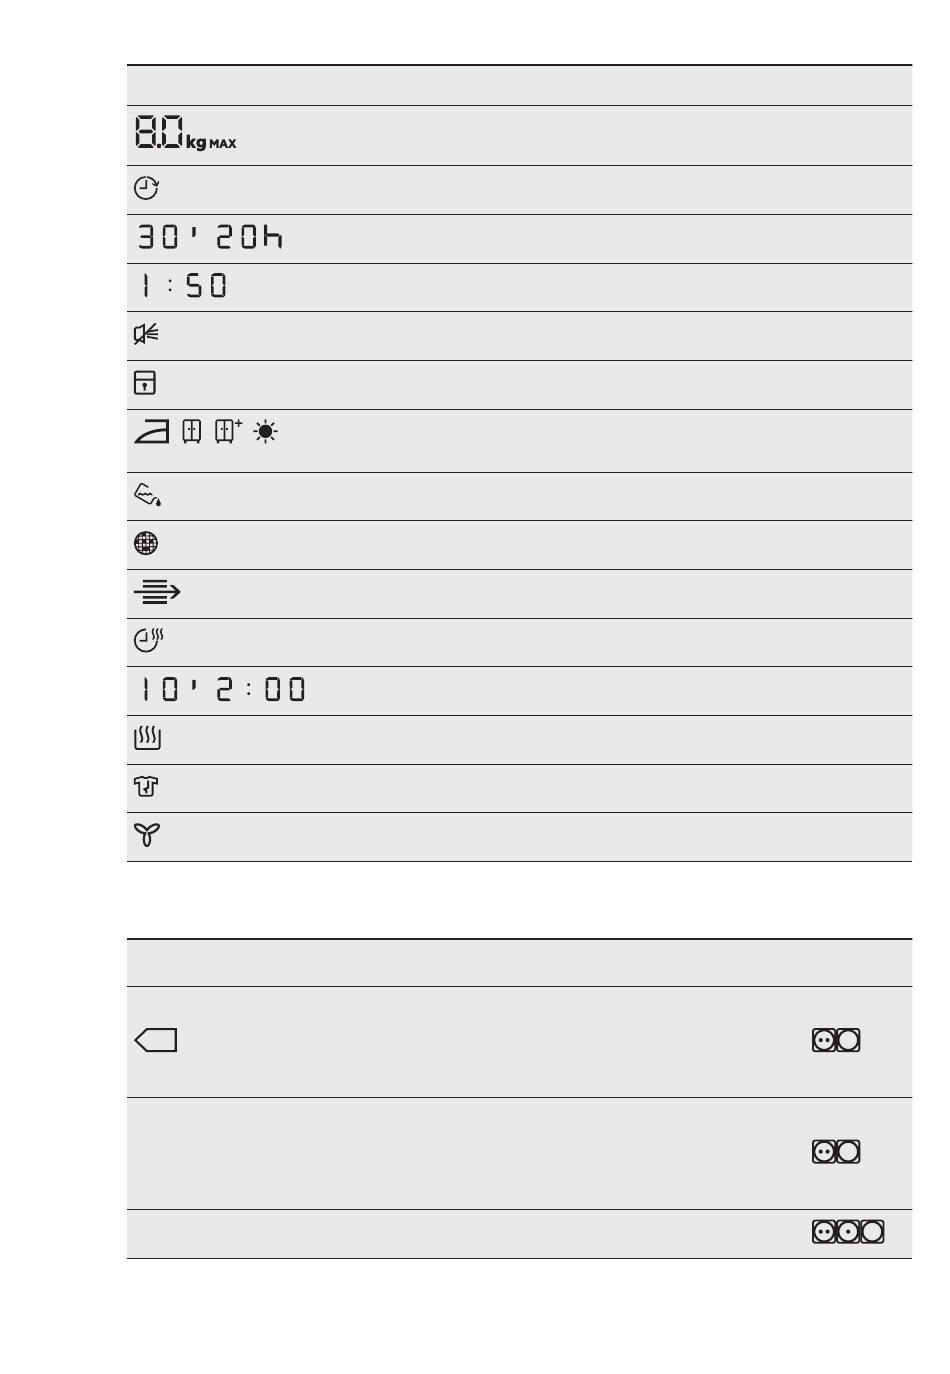Click the 8.0 kg MAX load indicator

tap(185, 134)
